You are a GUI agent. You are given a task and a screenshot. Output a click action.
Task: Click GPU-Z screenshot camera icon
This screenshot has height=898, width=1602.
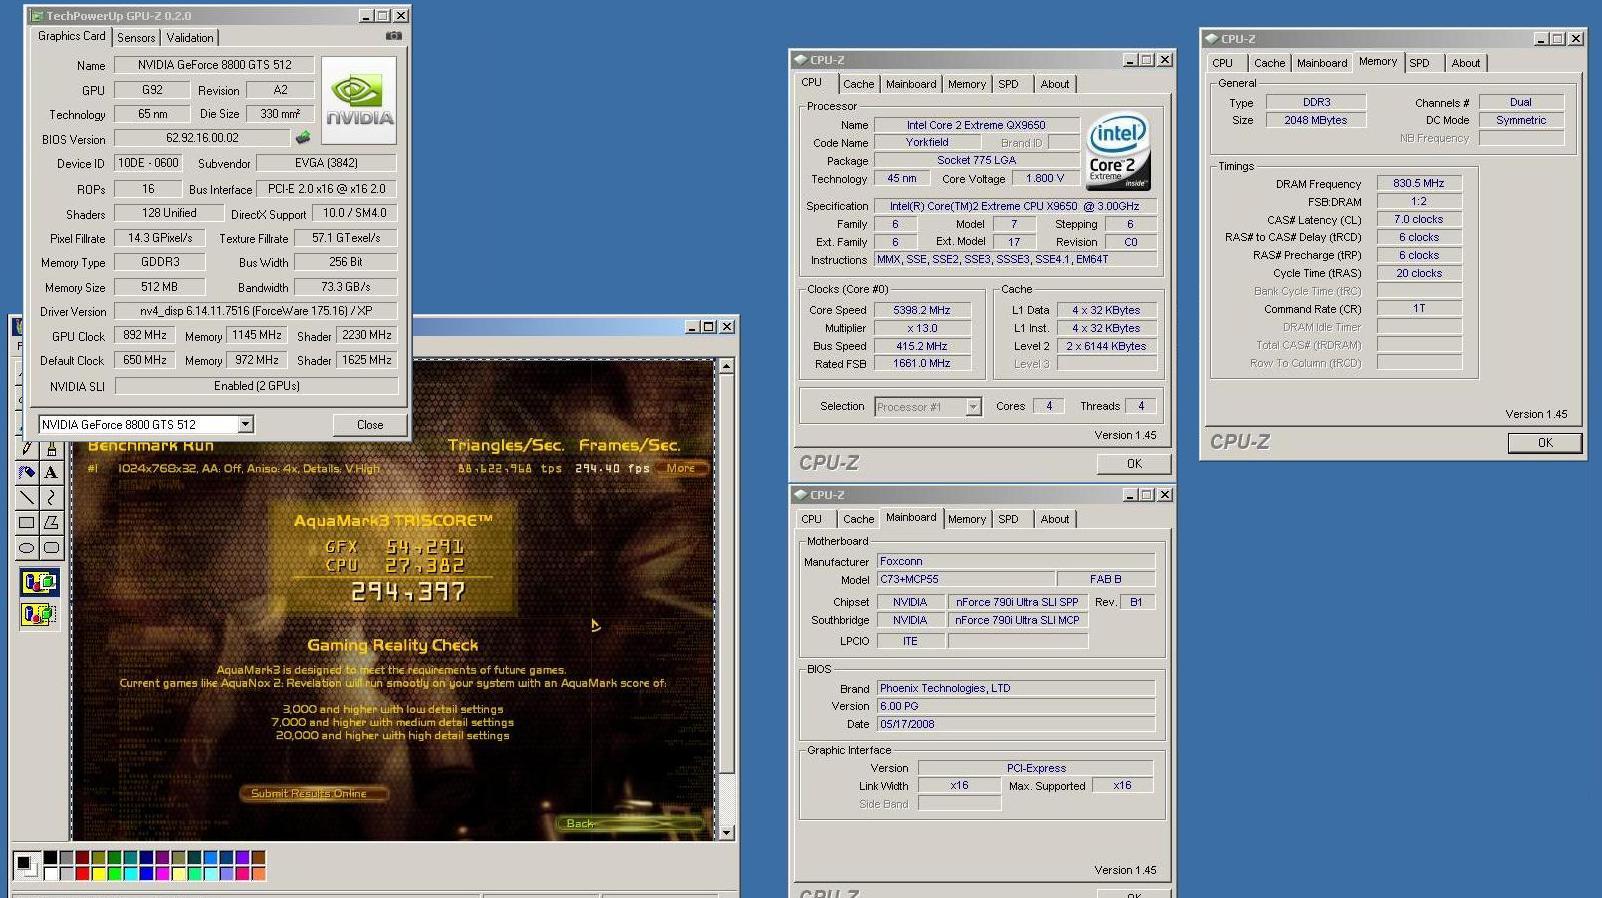pyautogui.click(x=394, y=36)
